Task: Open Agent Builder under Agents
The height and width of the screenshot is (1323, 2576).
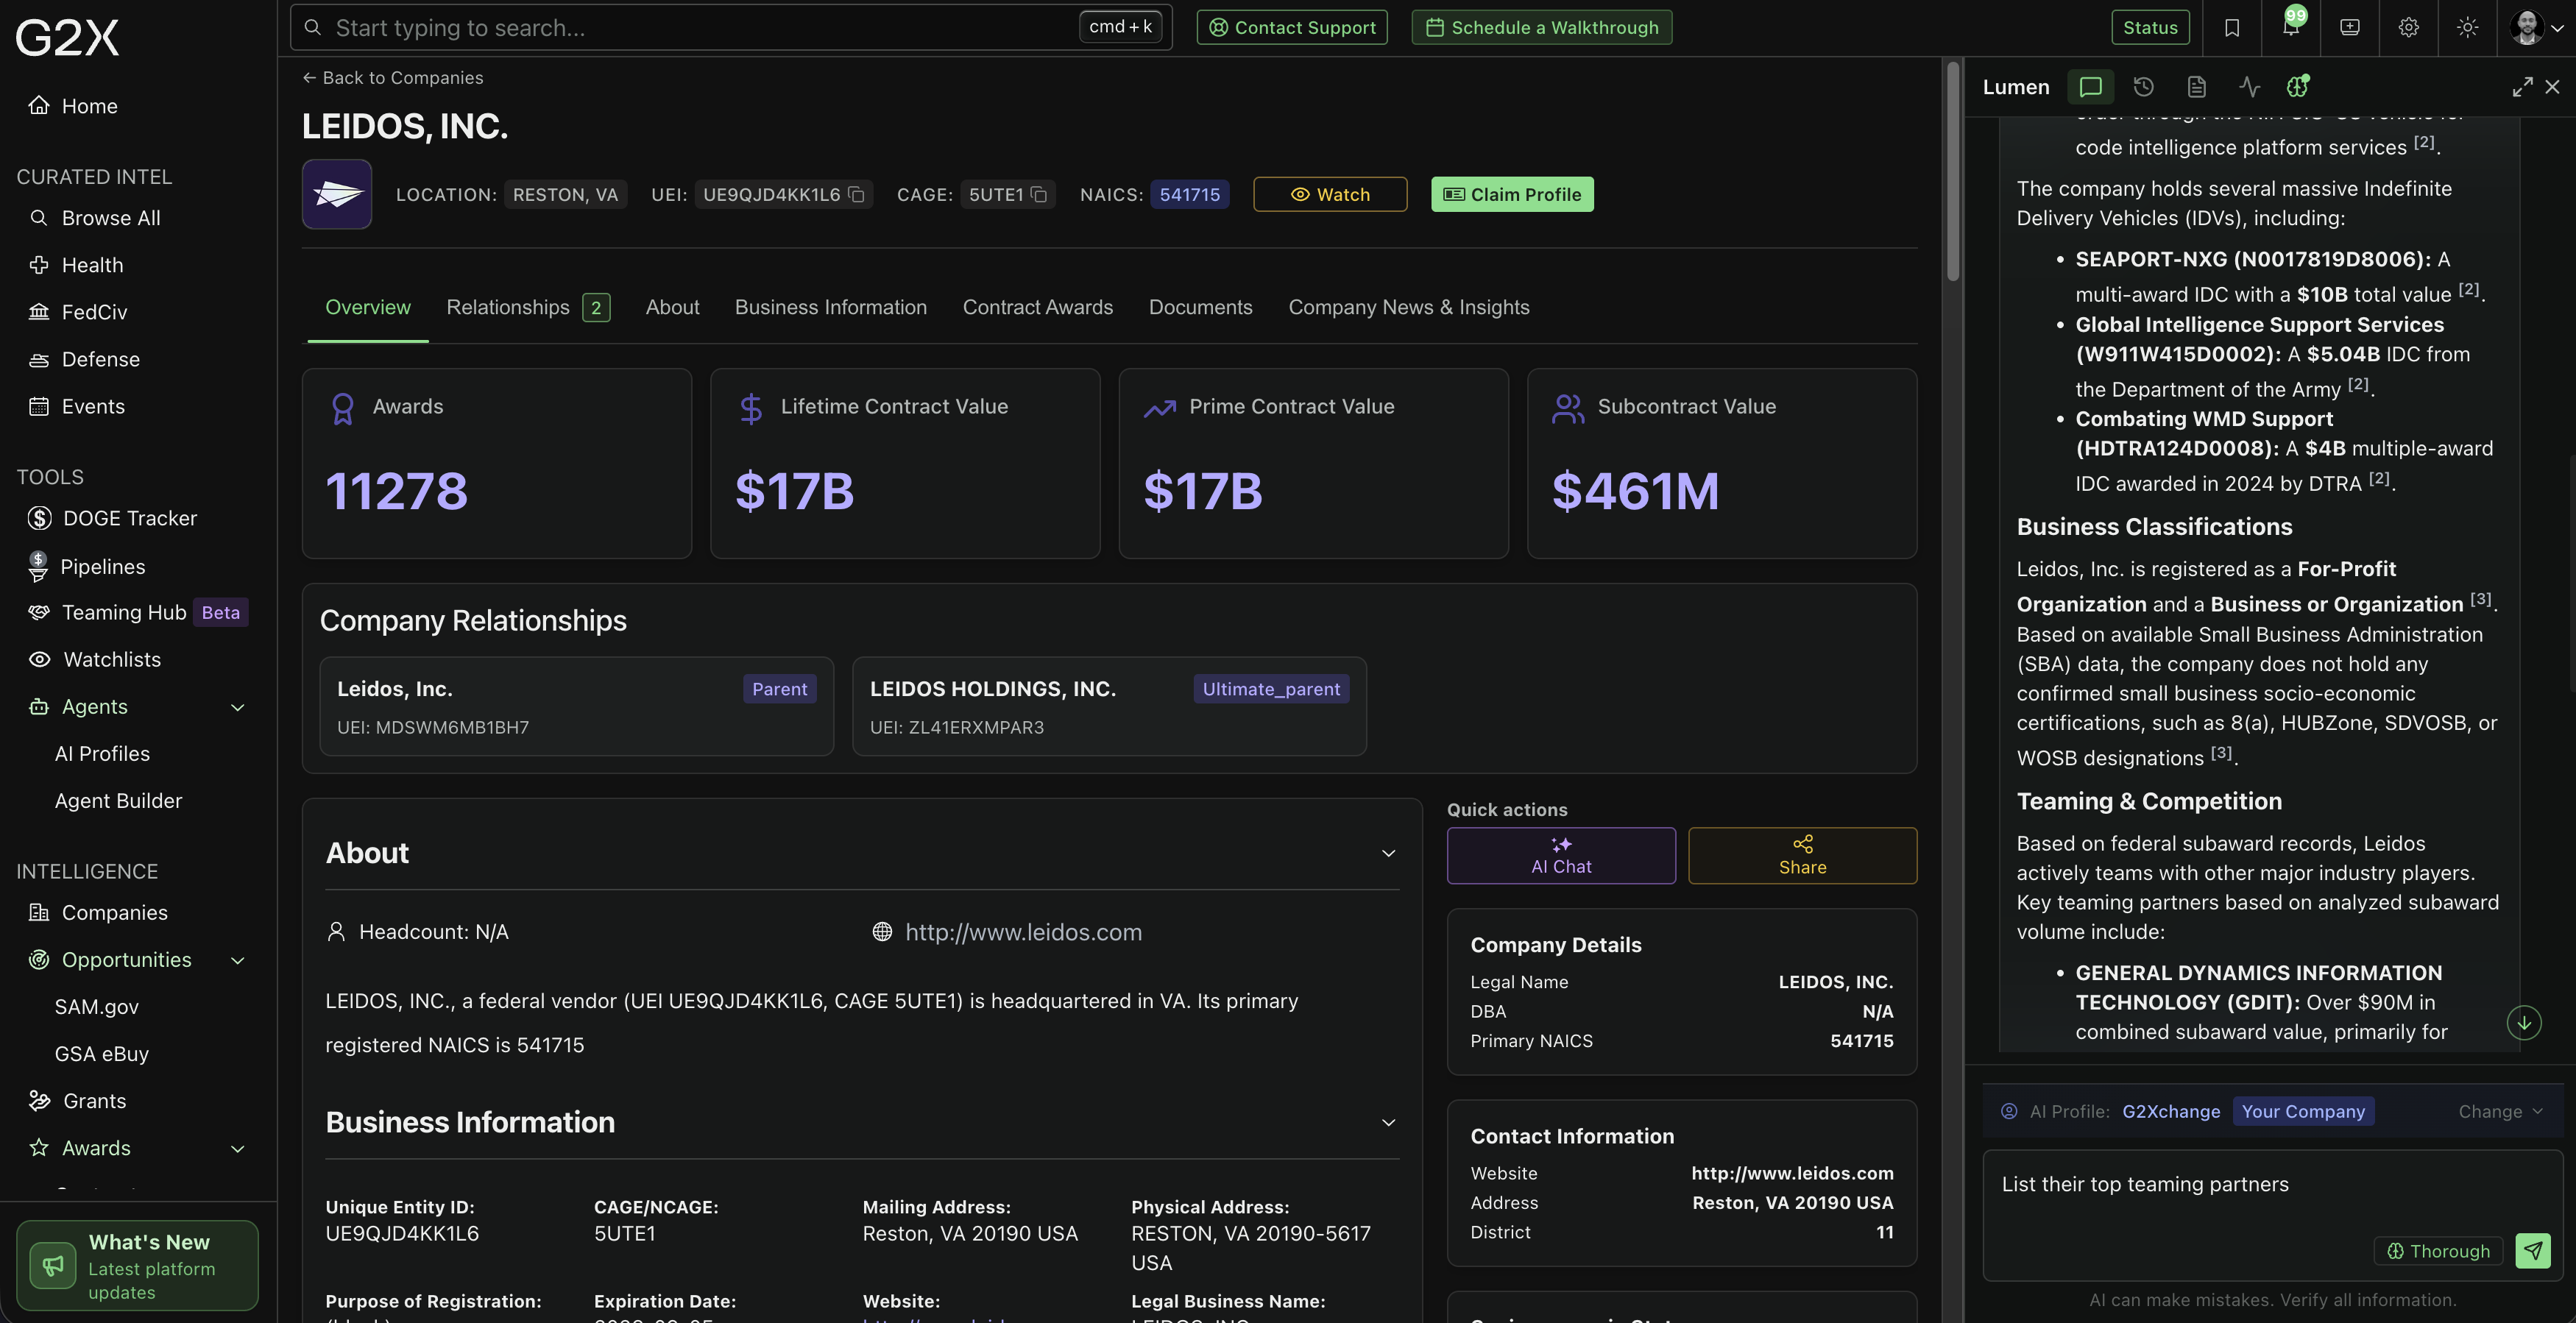Action: coord(118,800)
